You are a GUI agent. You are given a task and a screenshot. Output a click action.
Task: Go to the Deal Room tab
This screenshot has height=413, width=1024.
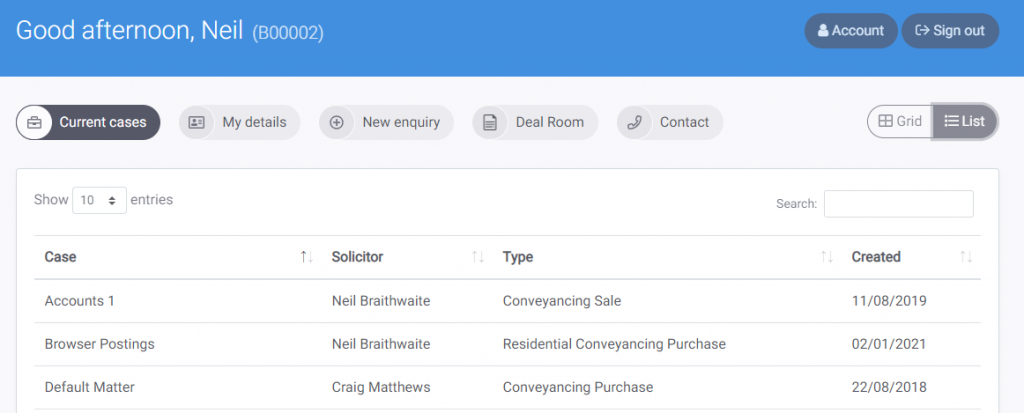(535, 122)
